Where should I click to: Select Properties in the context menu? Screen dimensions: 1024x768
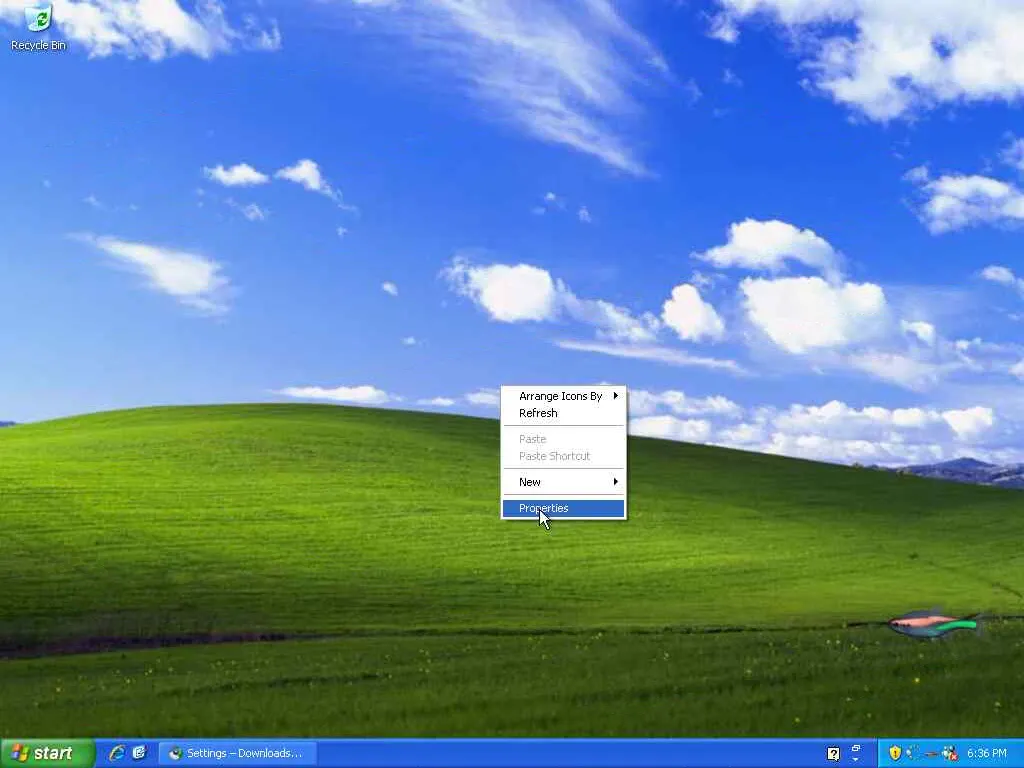pos(564,508)
